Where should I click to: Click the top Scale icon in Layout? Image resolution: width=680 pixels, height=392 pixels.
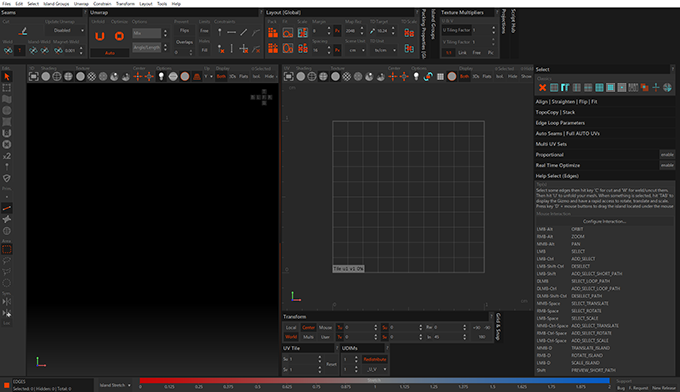tap(303, 33)
